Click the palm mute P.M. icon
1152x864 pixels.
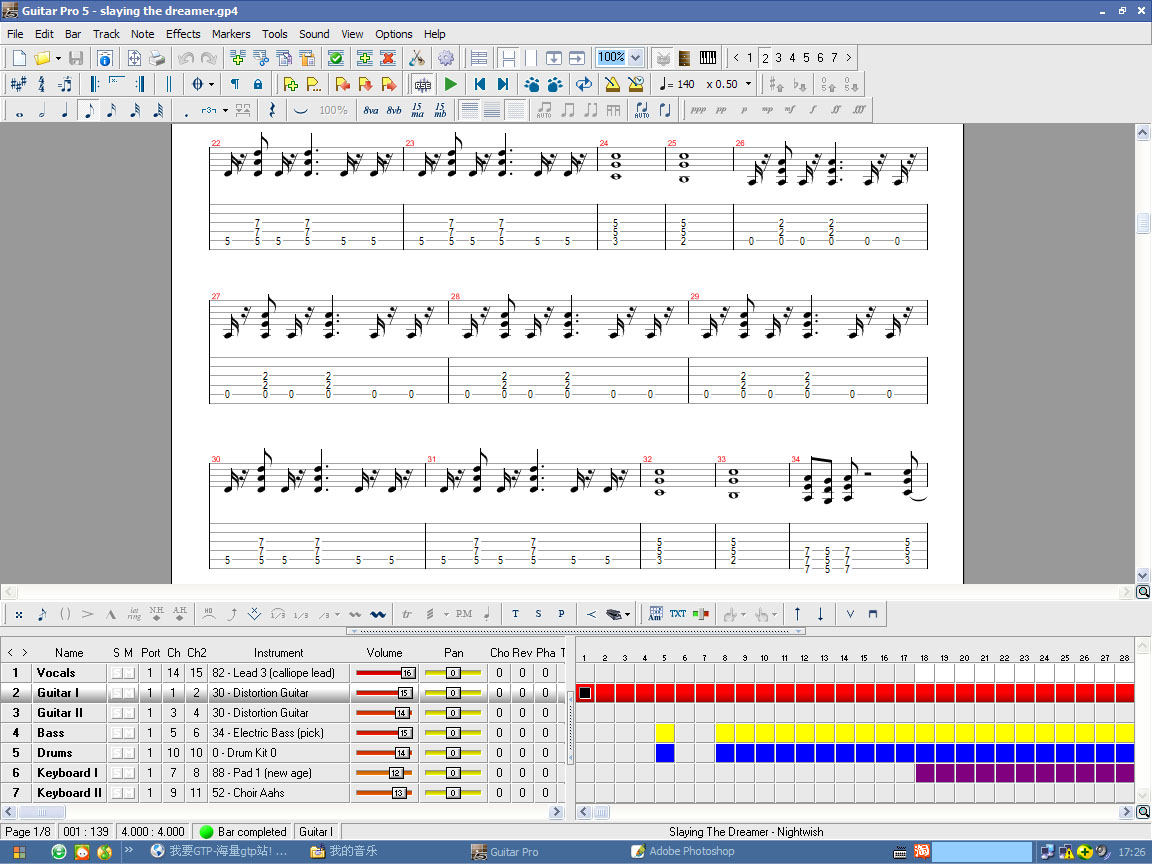point(464,614)
